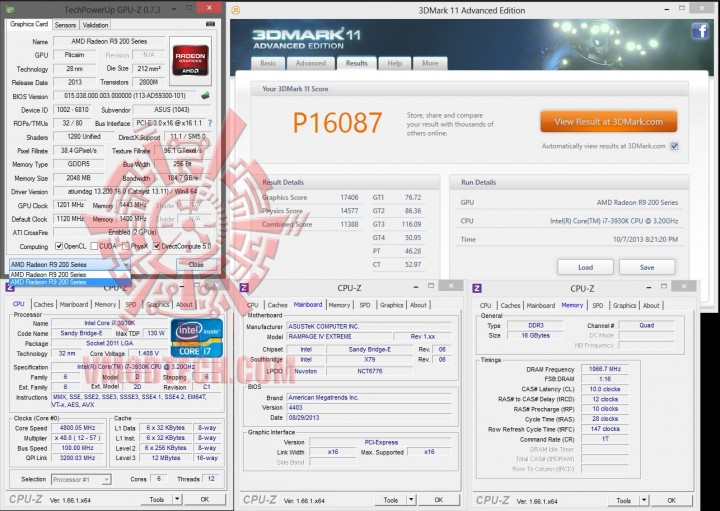Viewport: 720px width, 511px height.
Task: Click the BIOS Version field in GPU-Z
Action: tap(125, 96)
